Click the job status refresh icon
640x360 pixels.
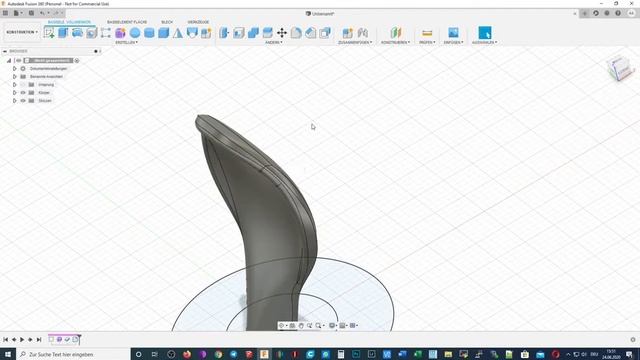tap(596, 13)
